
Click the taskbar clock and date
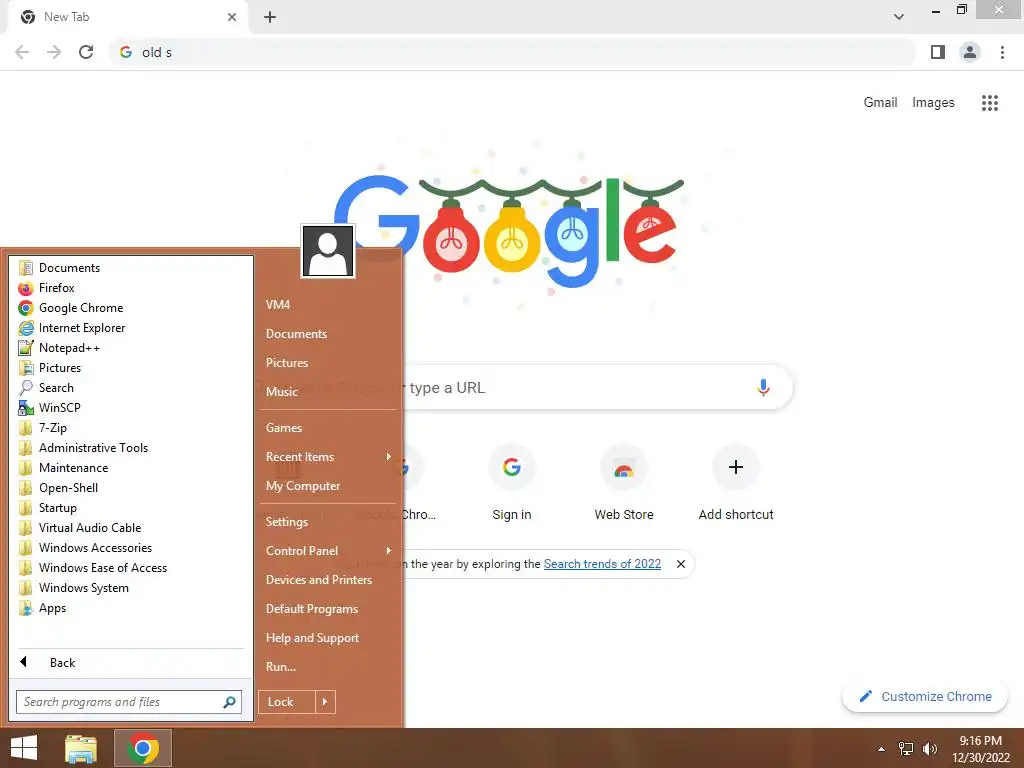980,749
